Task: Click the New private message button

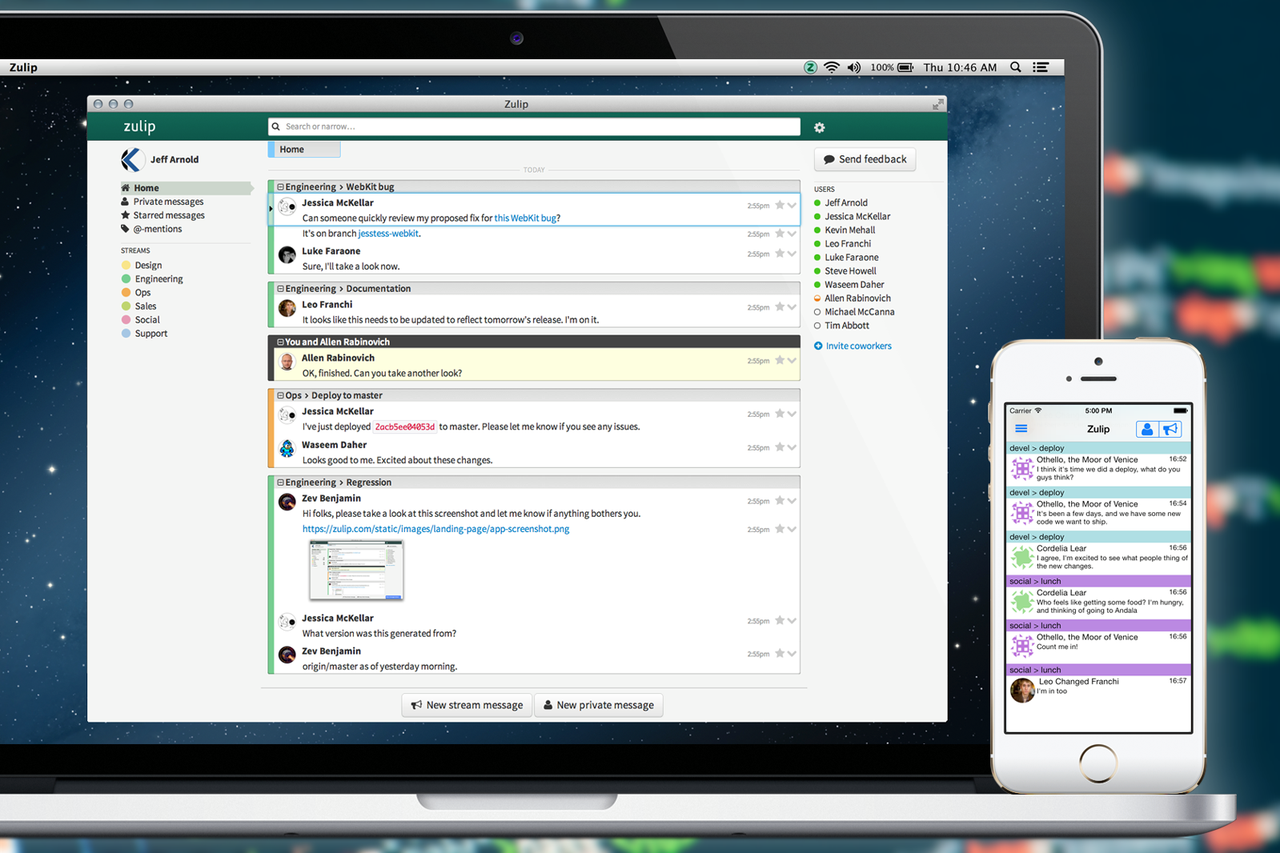Action: pos(598,705)
